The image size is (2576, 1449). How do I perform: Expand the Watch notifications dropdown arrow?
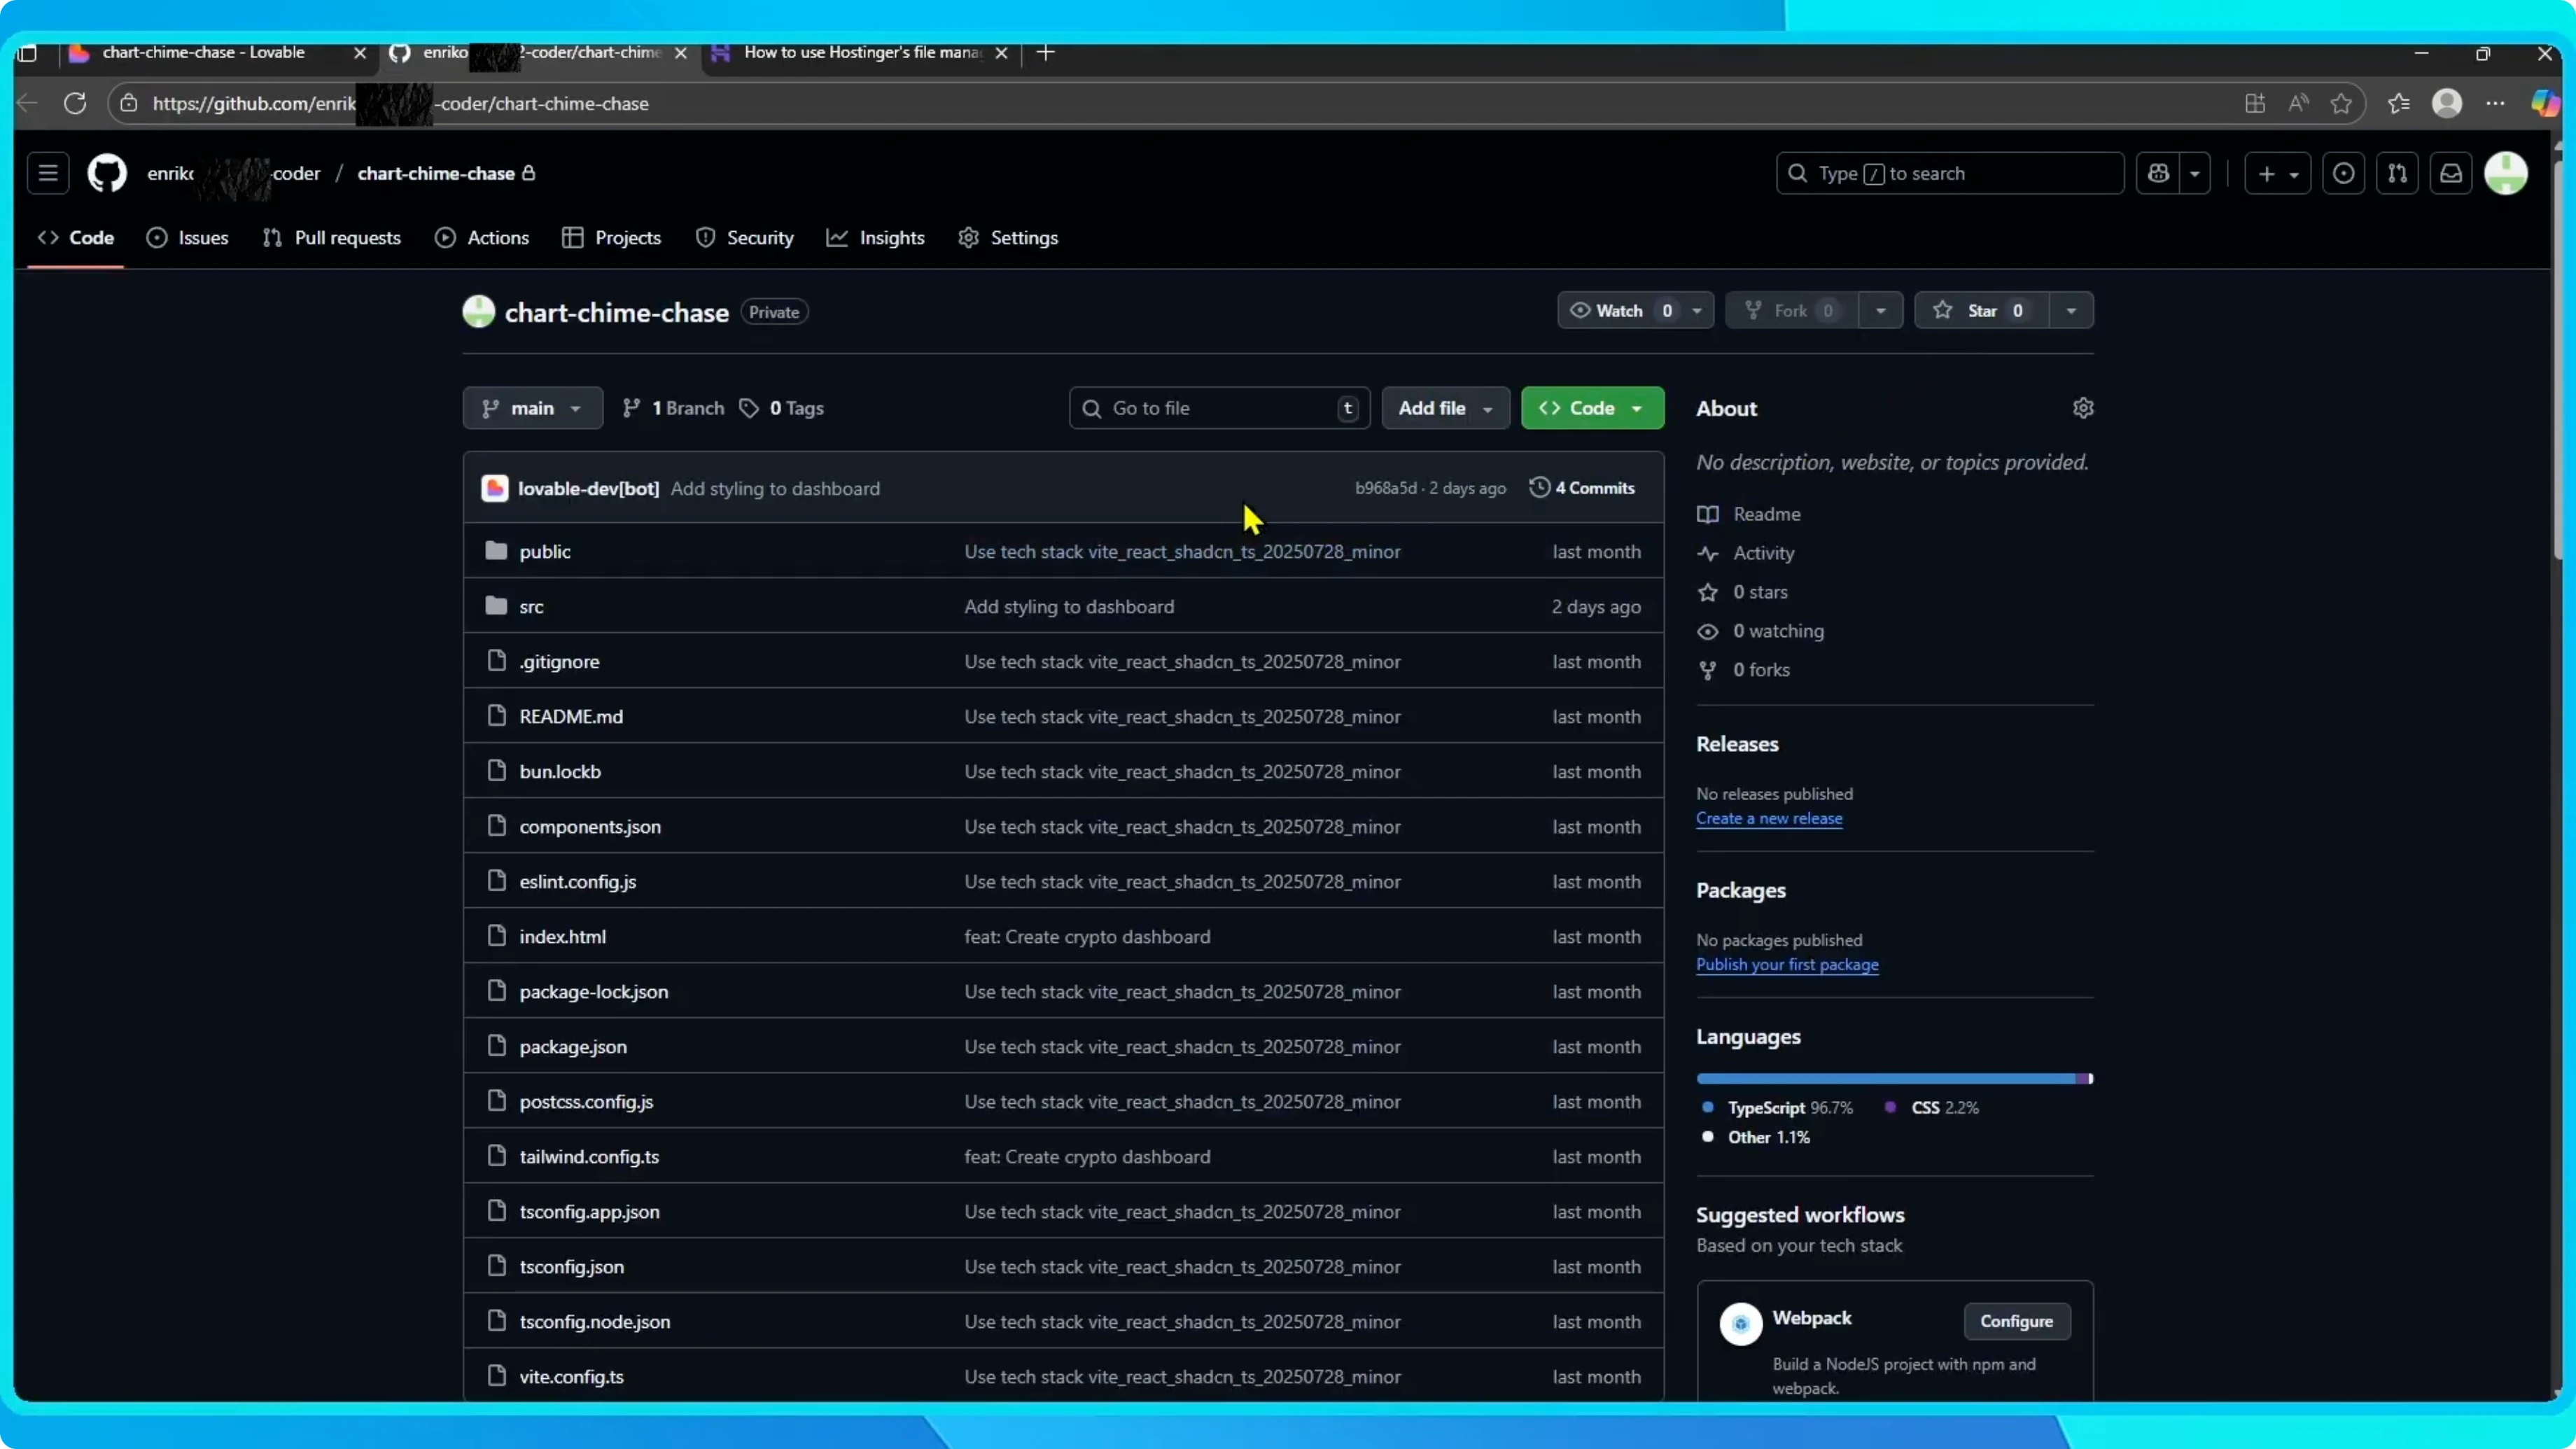[1697, 311]
